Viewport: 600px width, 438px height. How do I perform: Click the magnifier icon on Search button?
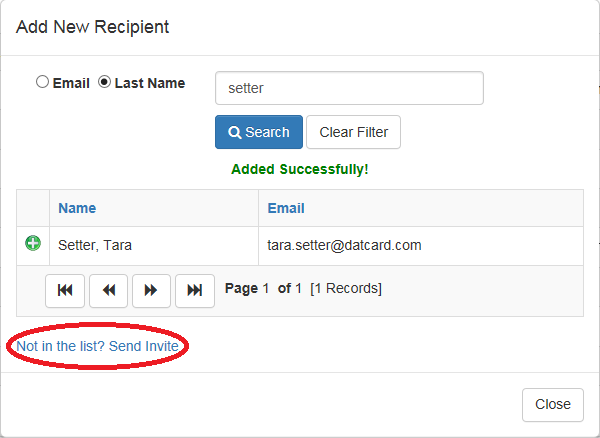235,132
